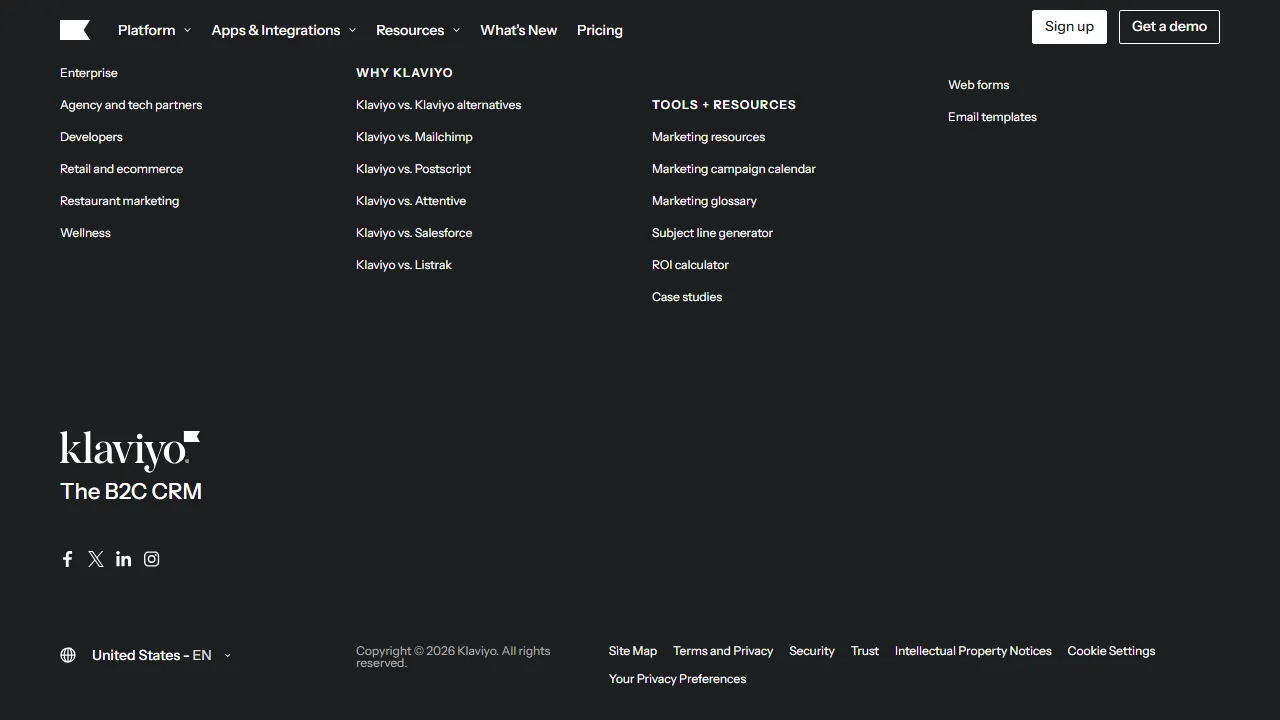Image resolution: width=1280 pixels, height=720 pixels.
Task: Go to What's New page
Action: [x=518, y=30]
